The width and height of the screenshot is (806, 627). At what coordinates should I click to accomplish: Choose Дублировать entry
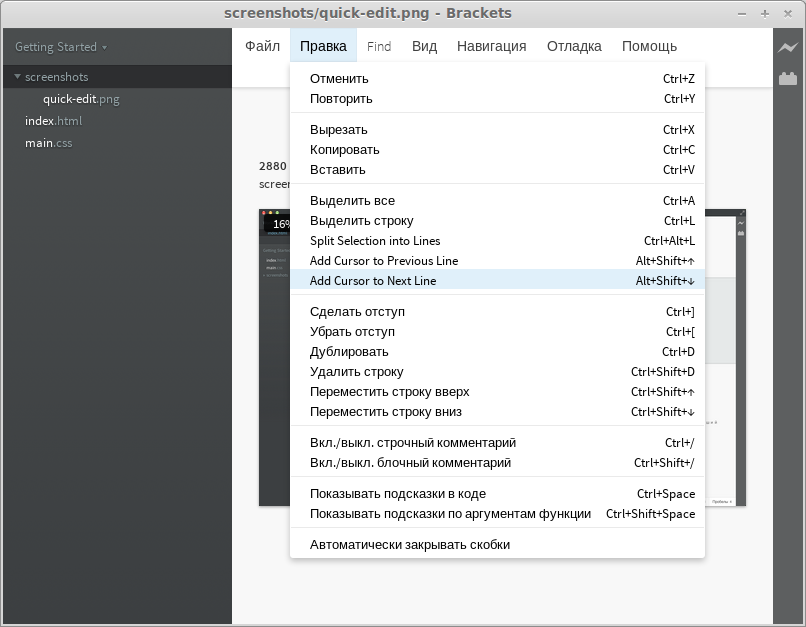(497, 352)
